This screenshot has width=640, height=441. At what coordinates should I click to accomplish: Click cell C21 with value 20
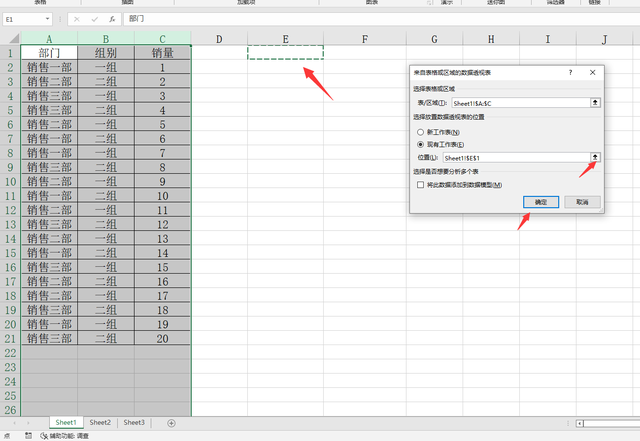point(162,339)
